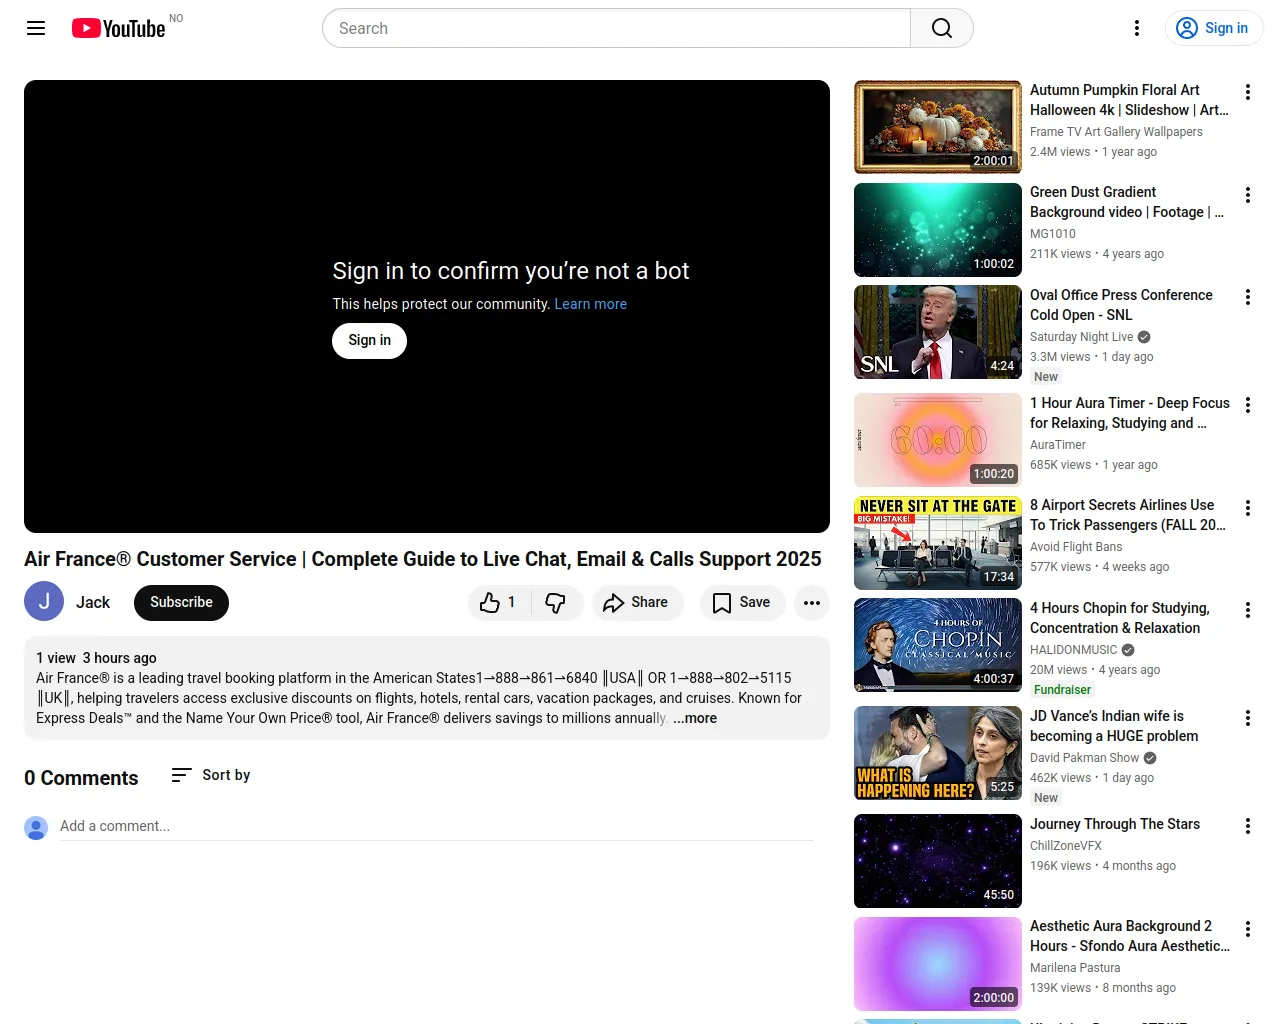Open the header settings three-dot menu

1136,28
